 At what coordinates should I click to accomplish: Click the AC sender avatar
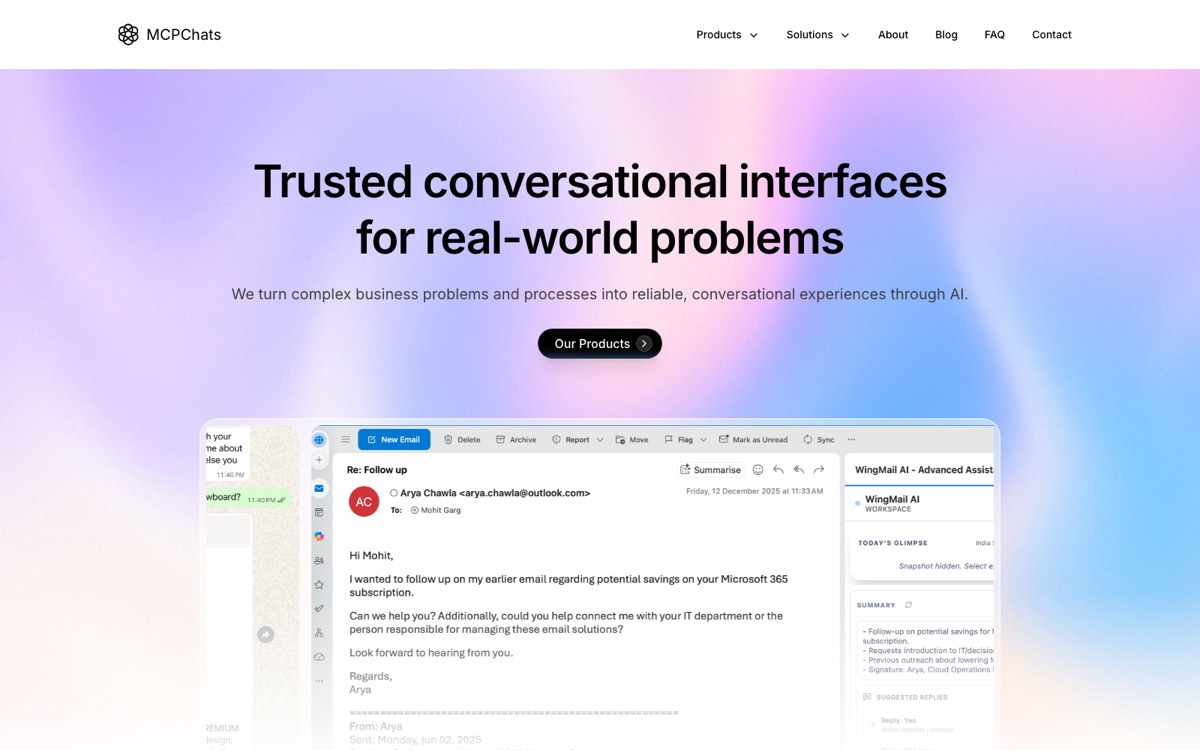pyautogui.click(x=364, y=502)
